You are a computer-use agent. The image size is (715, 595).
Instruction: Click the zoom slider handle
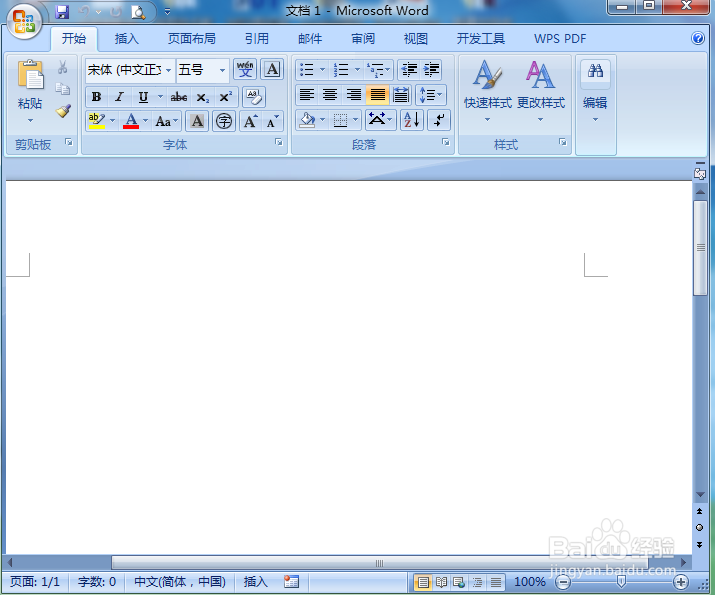coord(621,581)
